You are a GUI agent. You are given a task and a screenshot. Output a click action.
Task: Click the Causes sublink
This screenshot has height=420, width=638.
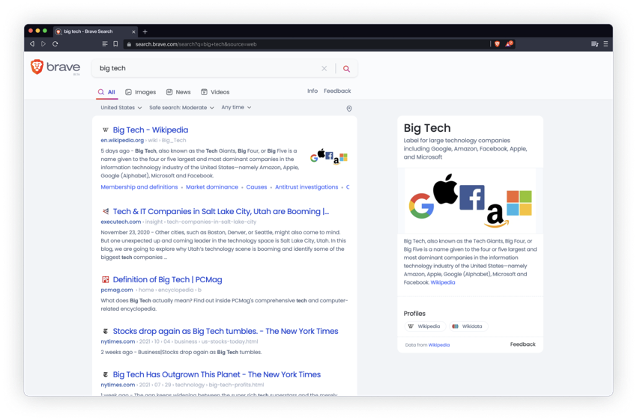click(x=256, y=187)
